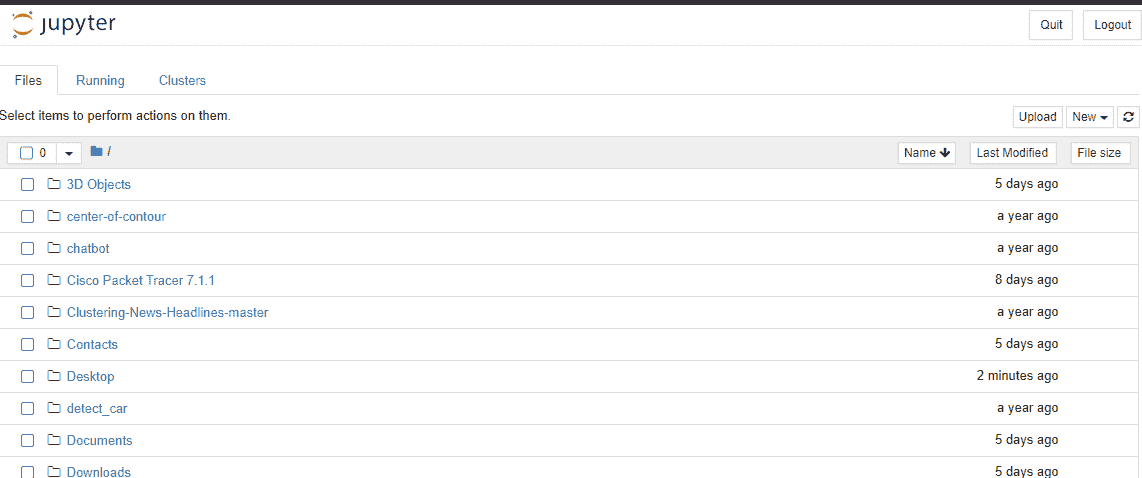Open the Clustering-News-Headlines-master folder link
Image resolution: width=1142 pixels, height=478 pixels.
[167, 312]
